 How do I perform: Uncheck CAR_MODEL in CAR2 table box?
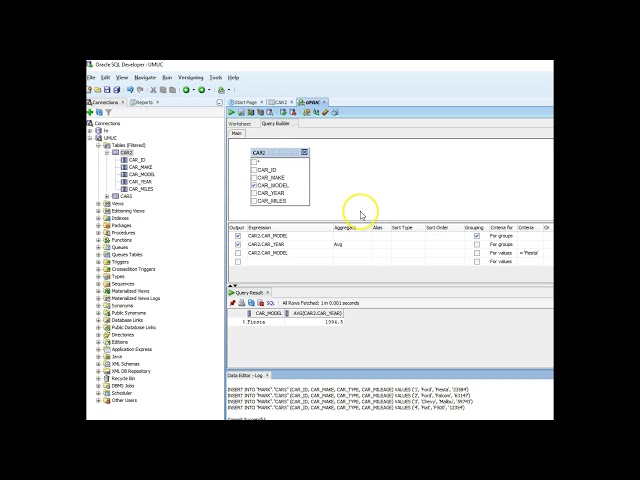coord(254,185)
